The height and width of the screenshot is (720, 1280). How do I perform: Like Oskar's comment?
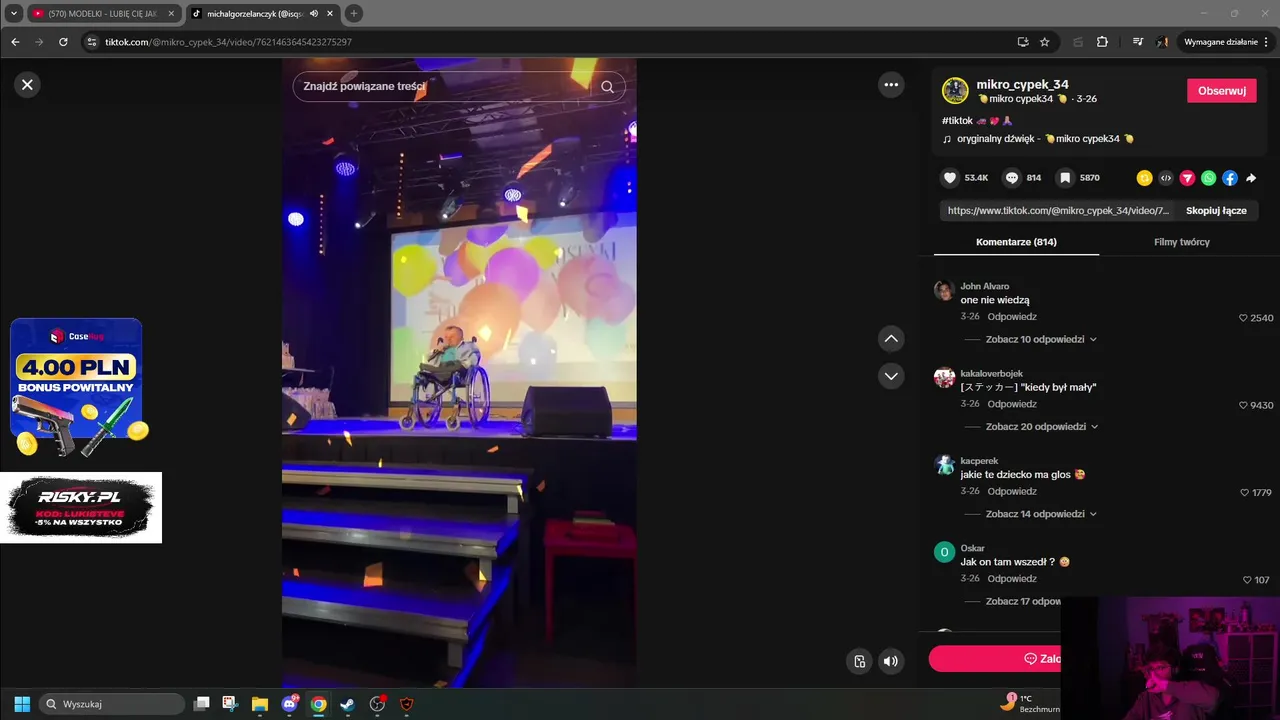click(1247, 580)
